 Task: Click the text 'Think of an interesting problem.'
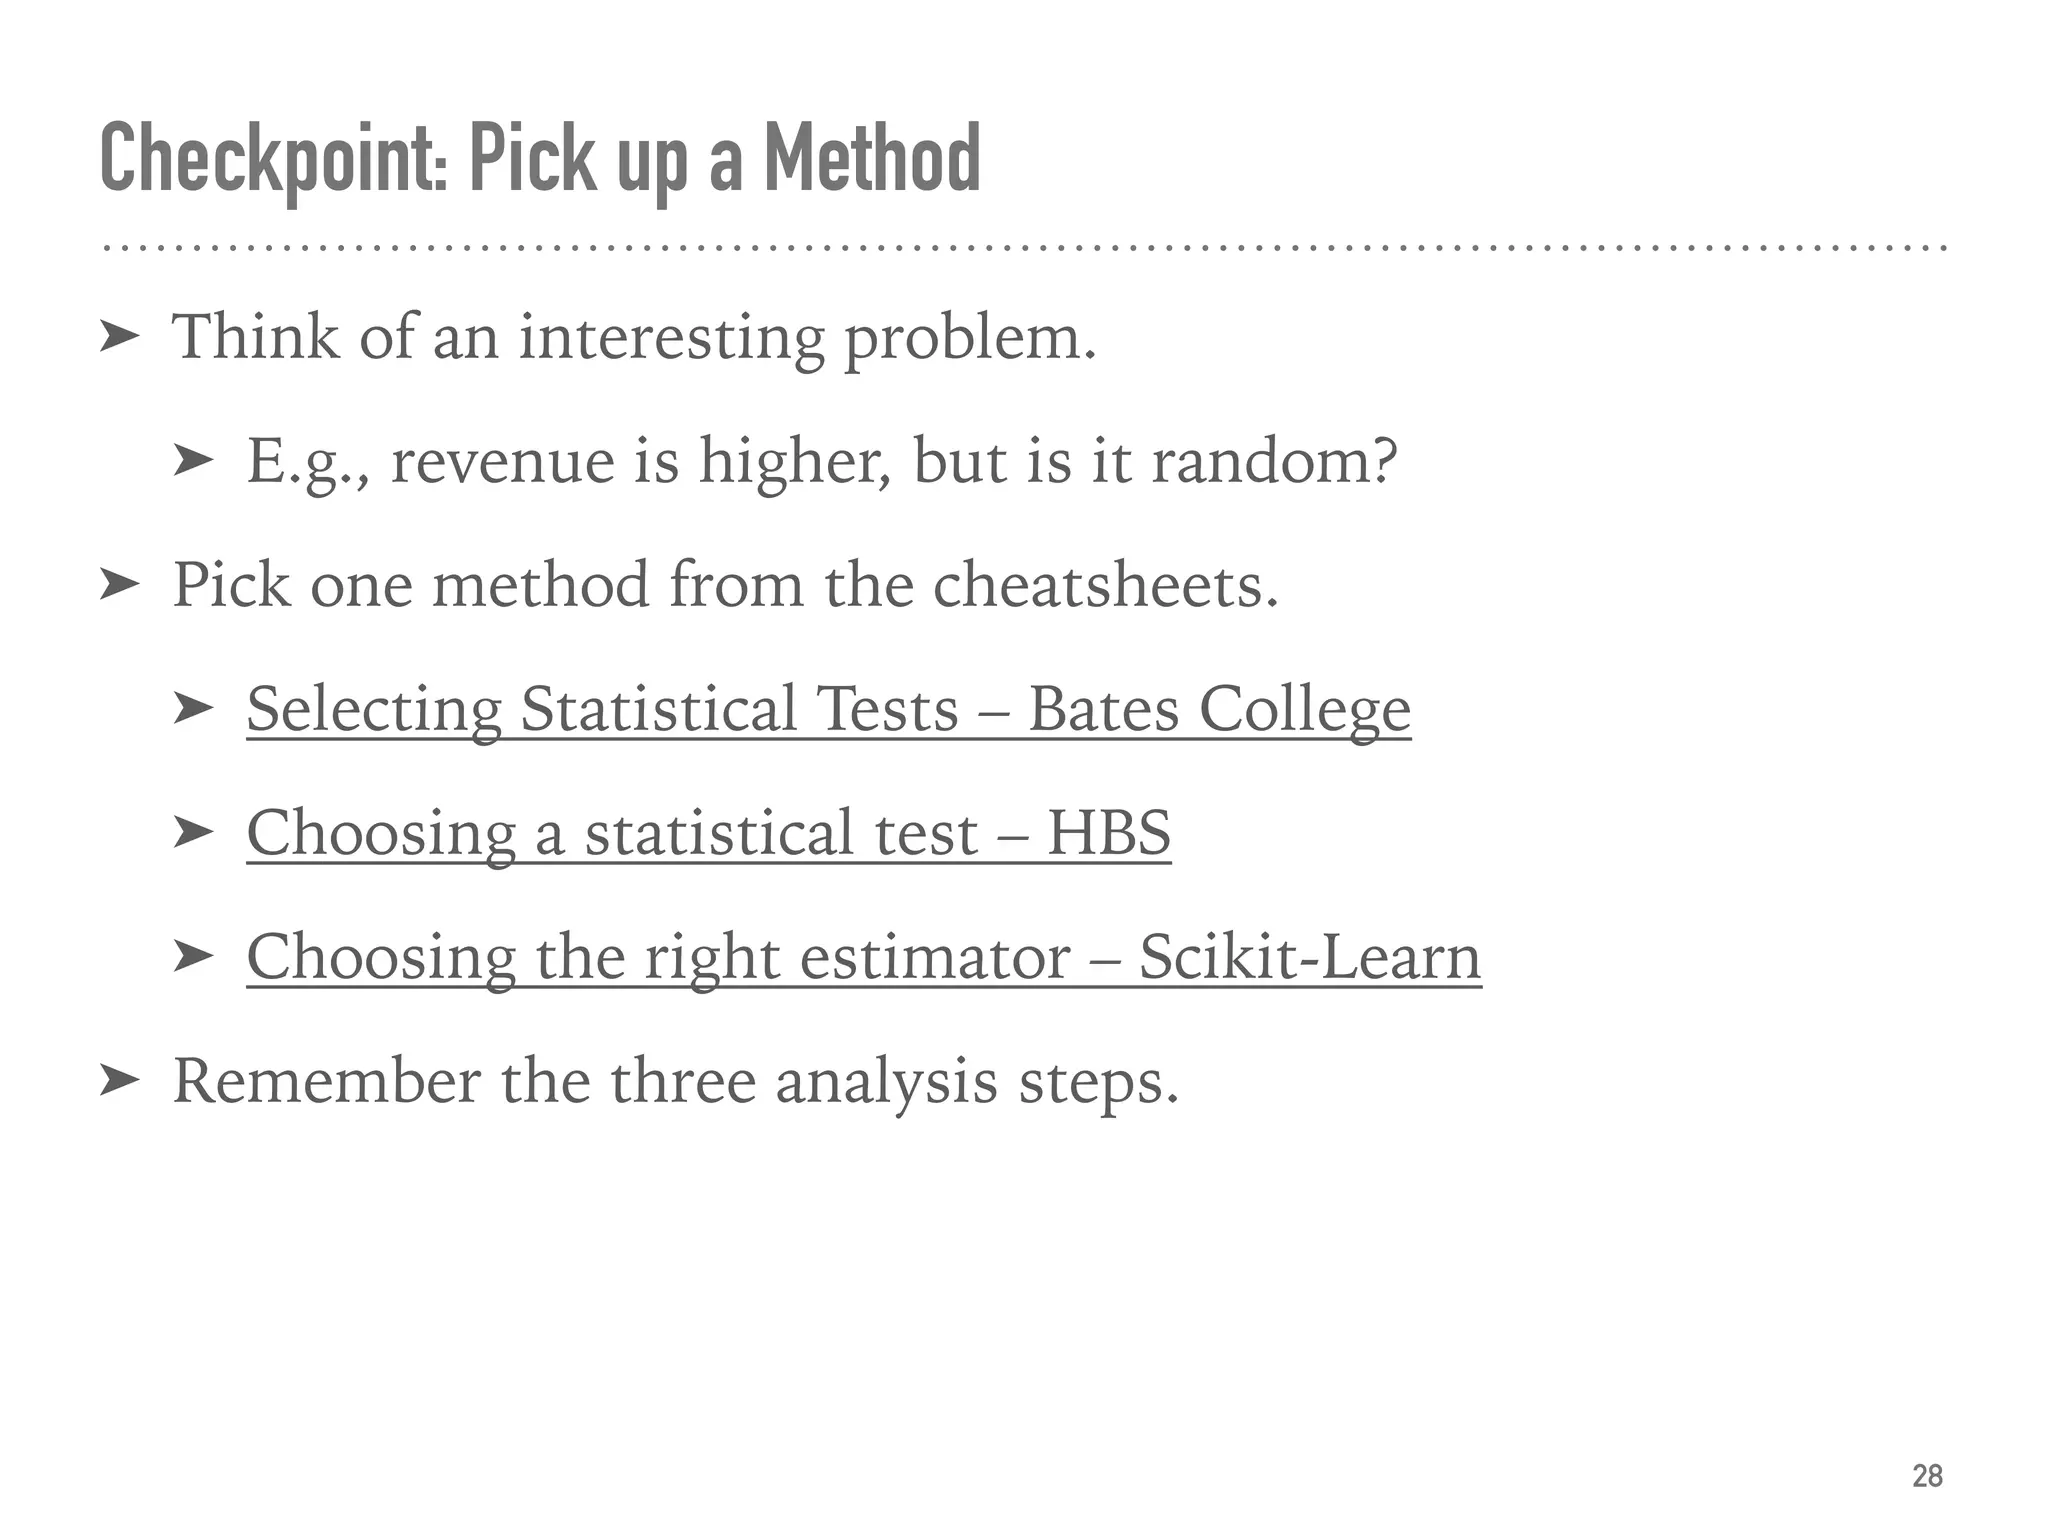tap(635, 337)
